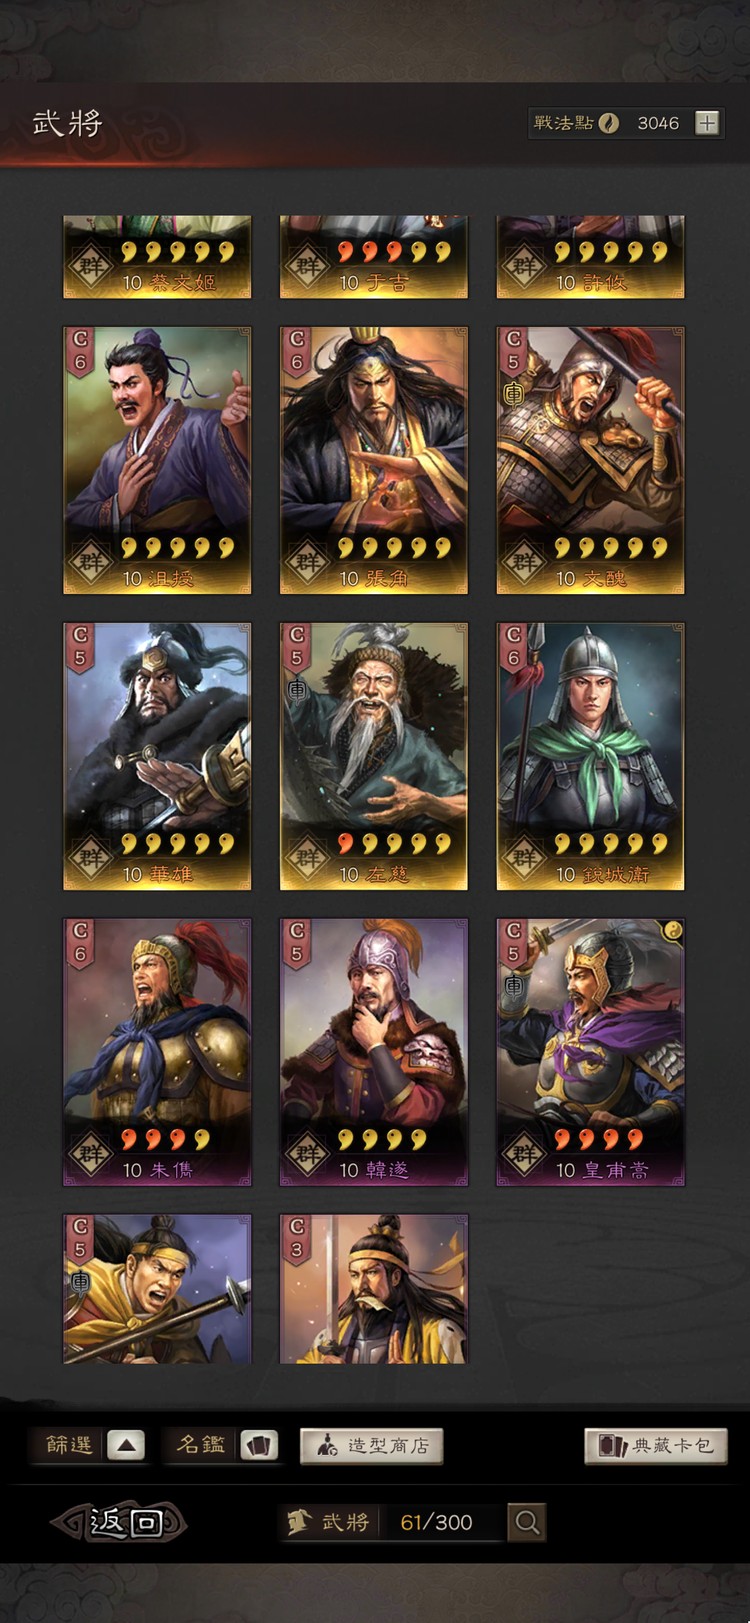Click the yin-yang badge on 皇甫嵩 card
Image resolution: width=750 pixels, height=1623 pixels.
[x=673, y=930]
